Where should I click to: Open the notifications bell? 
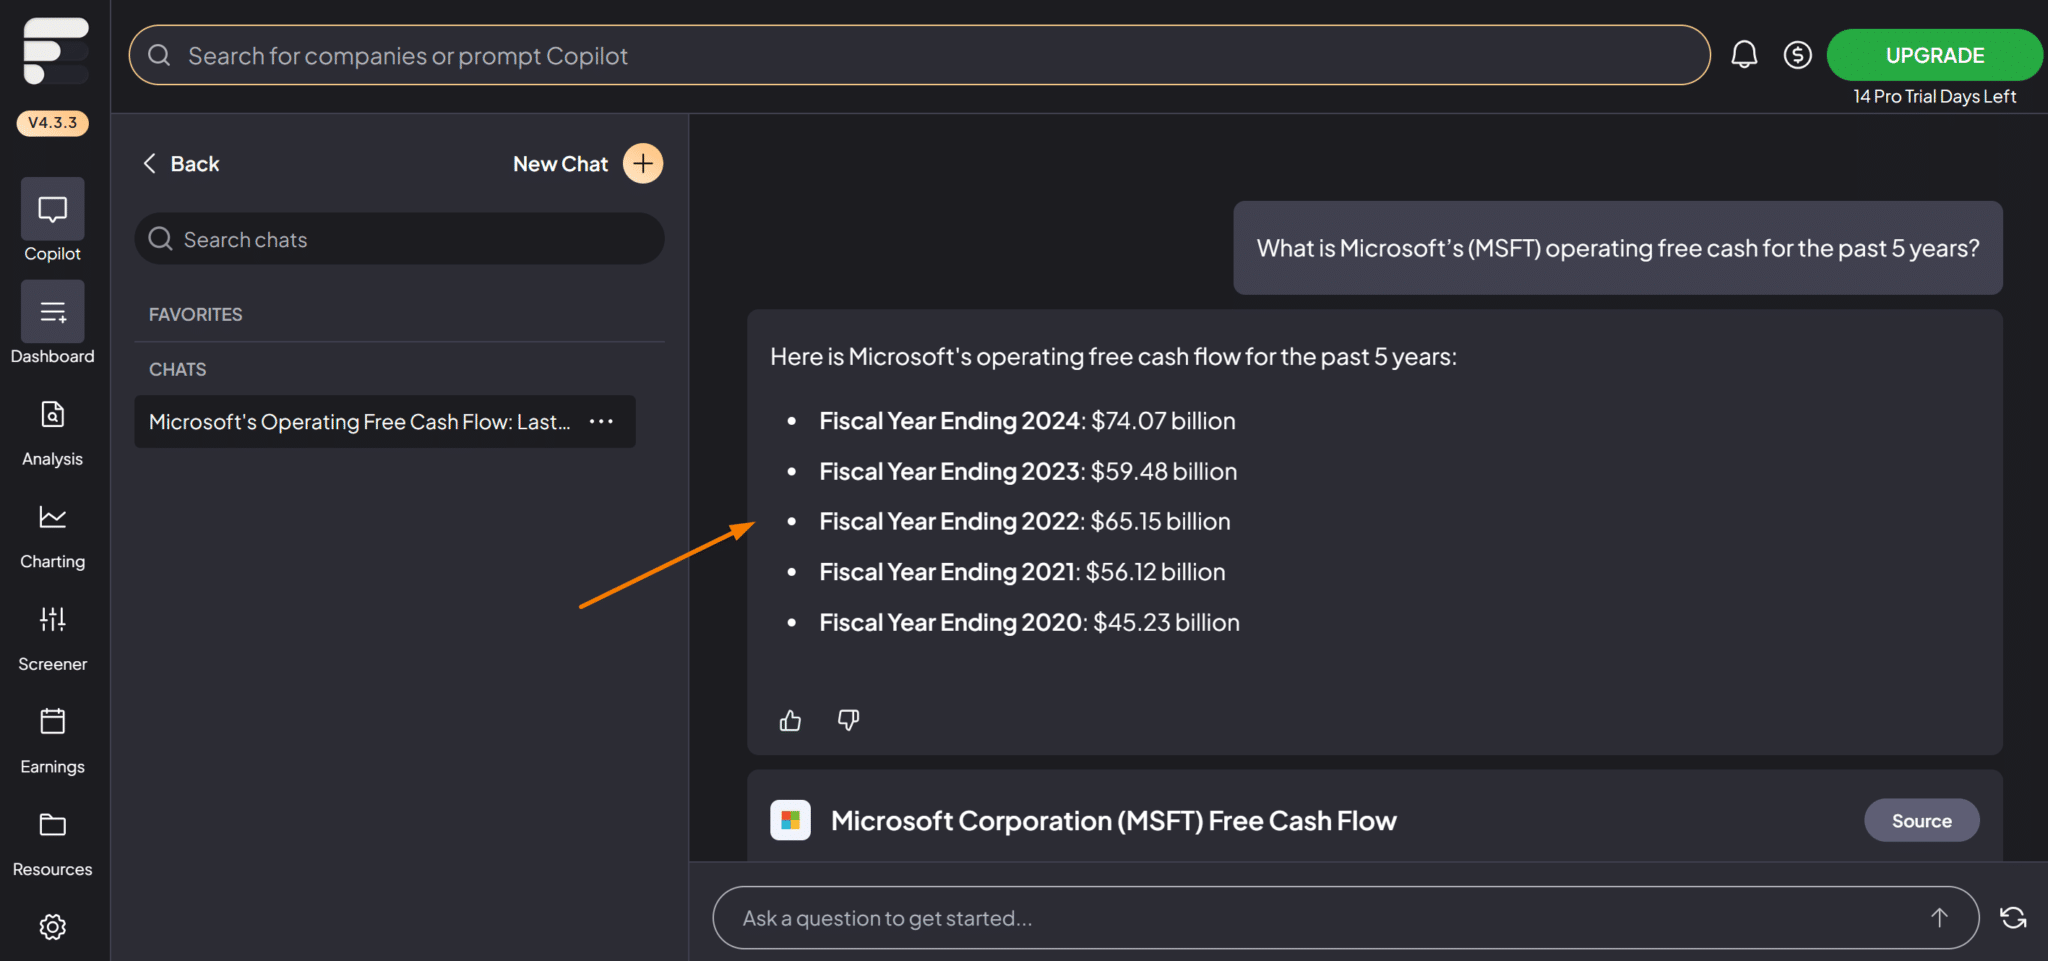[1744, 54]
